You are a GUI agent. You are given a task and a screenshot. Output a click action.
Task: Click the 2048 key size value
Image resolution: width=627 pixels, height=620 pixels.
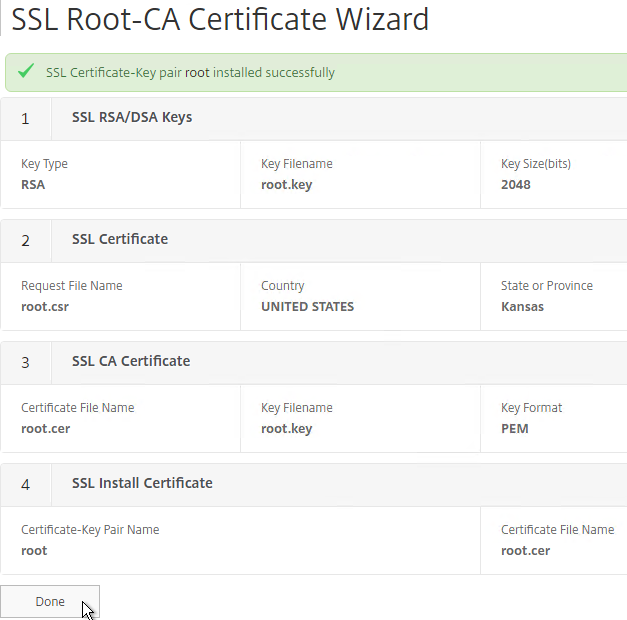[x=516, y=185]
